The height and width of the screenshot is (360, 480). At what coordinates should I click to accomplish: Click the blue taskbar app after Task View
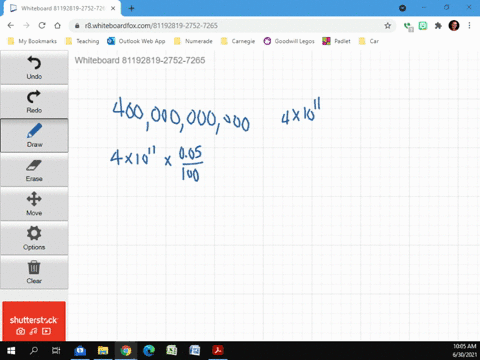[80, 350]
